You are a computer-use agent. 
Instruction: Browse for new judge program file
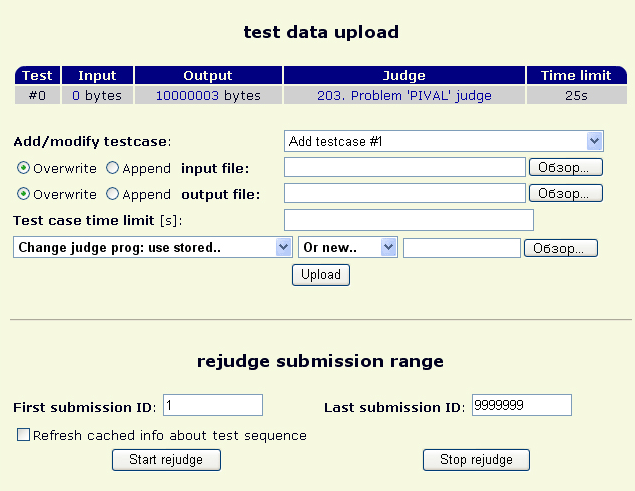pyautogui.click(x=561, y=248)
